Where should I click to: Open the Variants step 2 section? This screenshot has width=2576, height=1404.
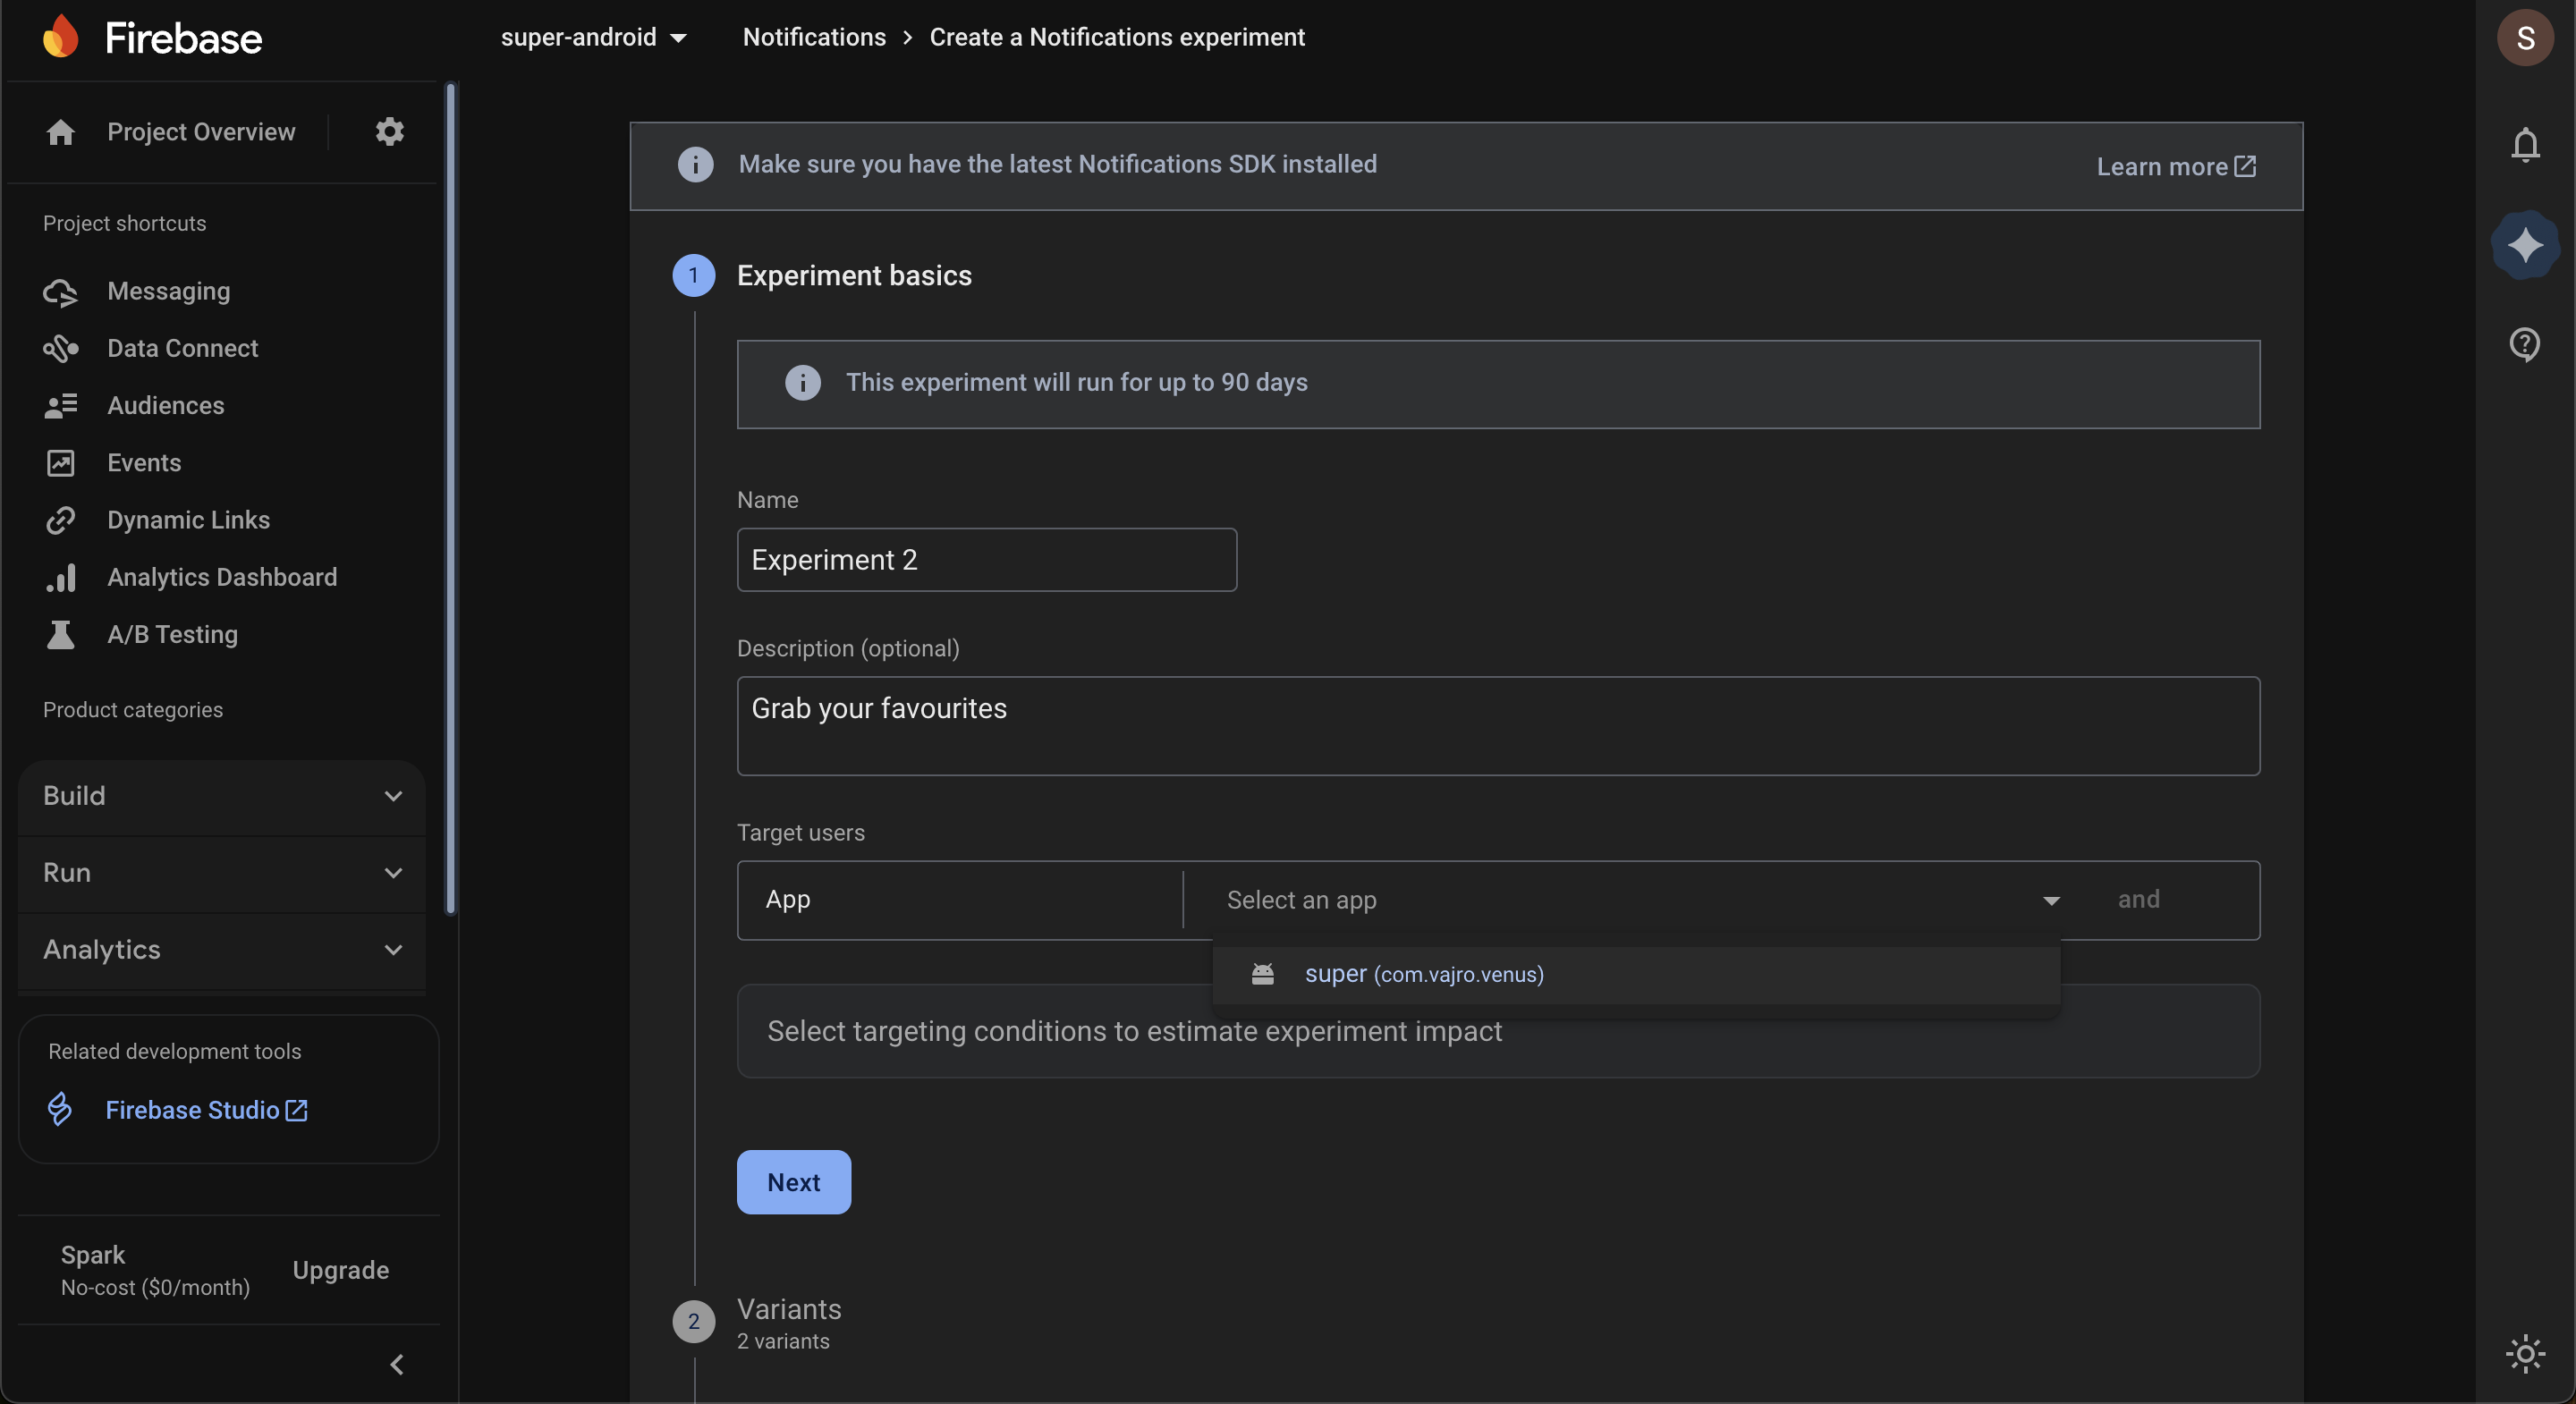(788, 1310)
